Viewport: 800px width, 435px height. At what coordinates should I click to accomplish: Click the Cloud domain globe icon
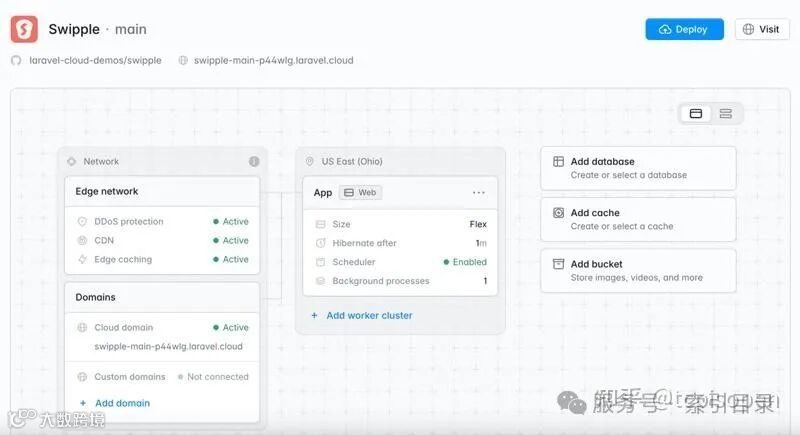click(x=82, y=327)
